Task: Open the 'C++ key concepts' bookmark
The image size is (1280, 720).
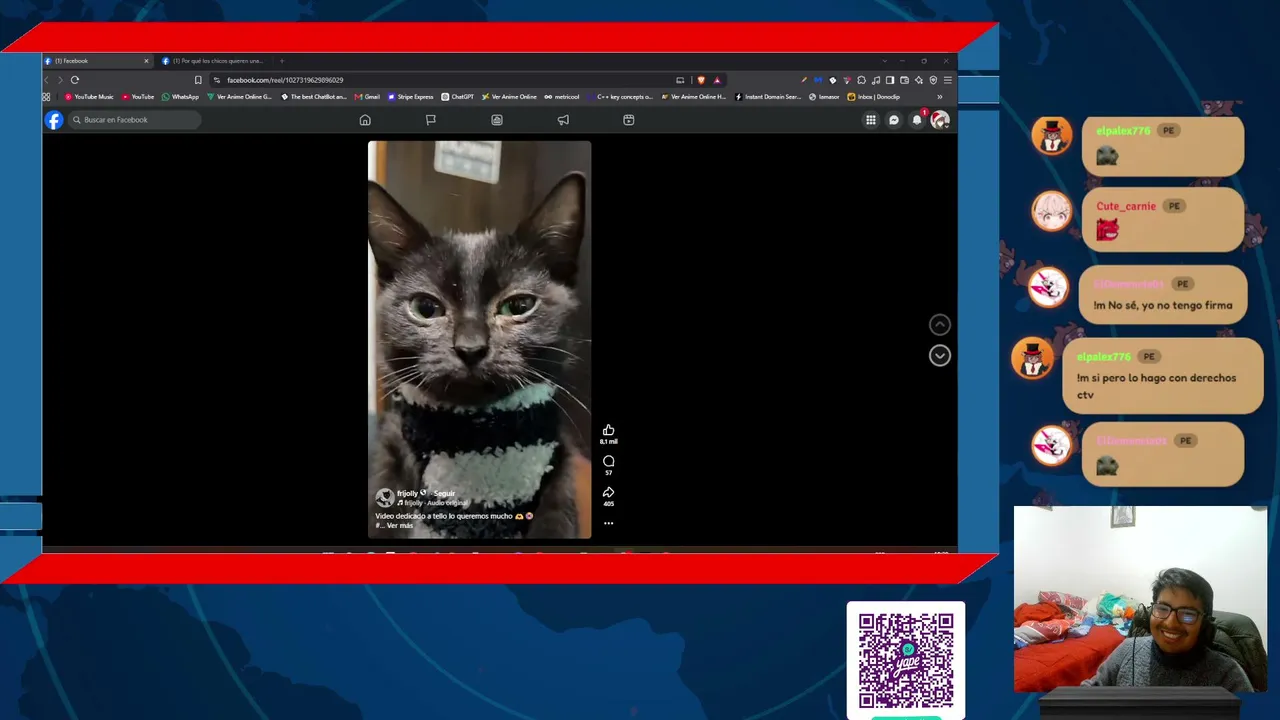Action: tap(620, 97)
